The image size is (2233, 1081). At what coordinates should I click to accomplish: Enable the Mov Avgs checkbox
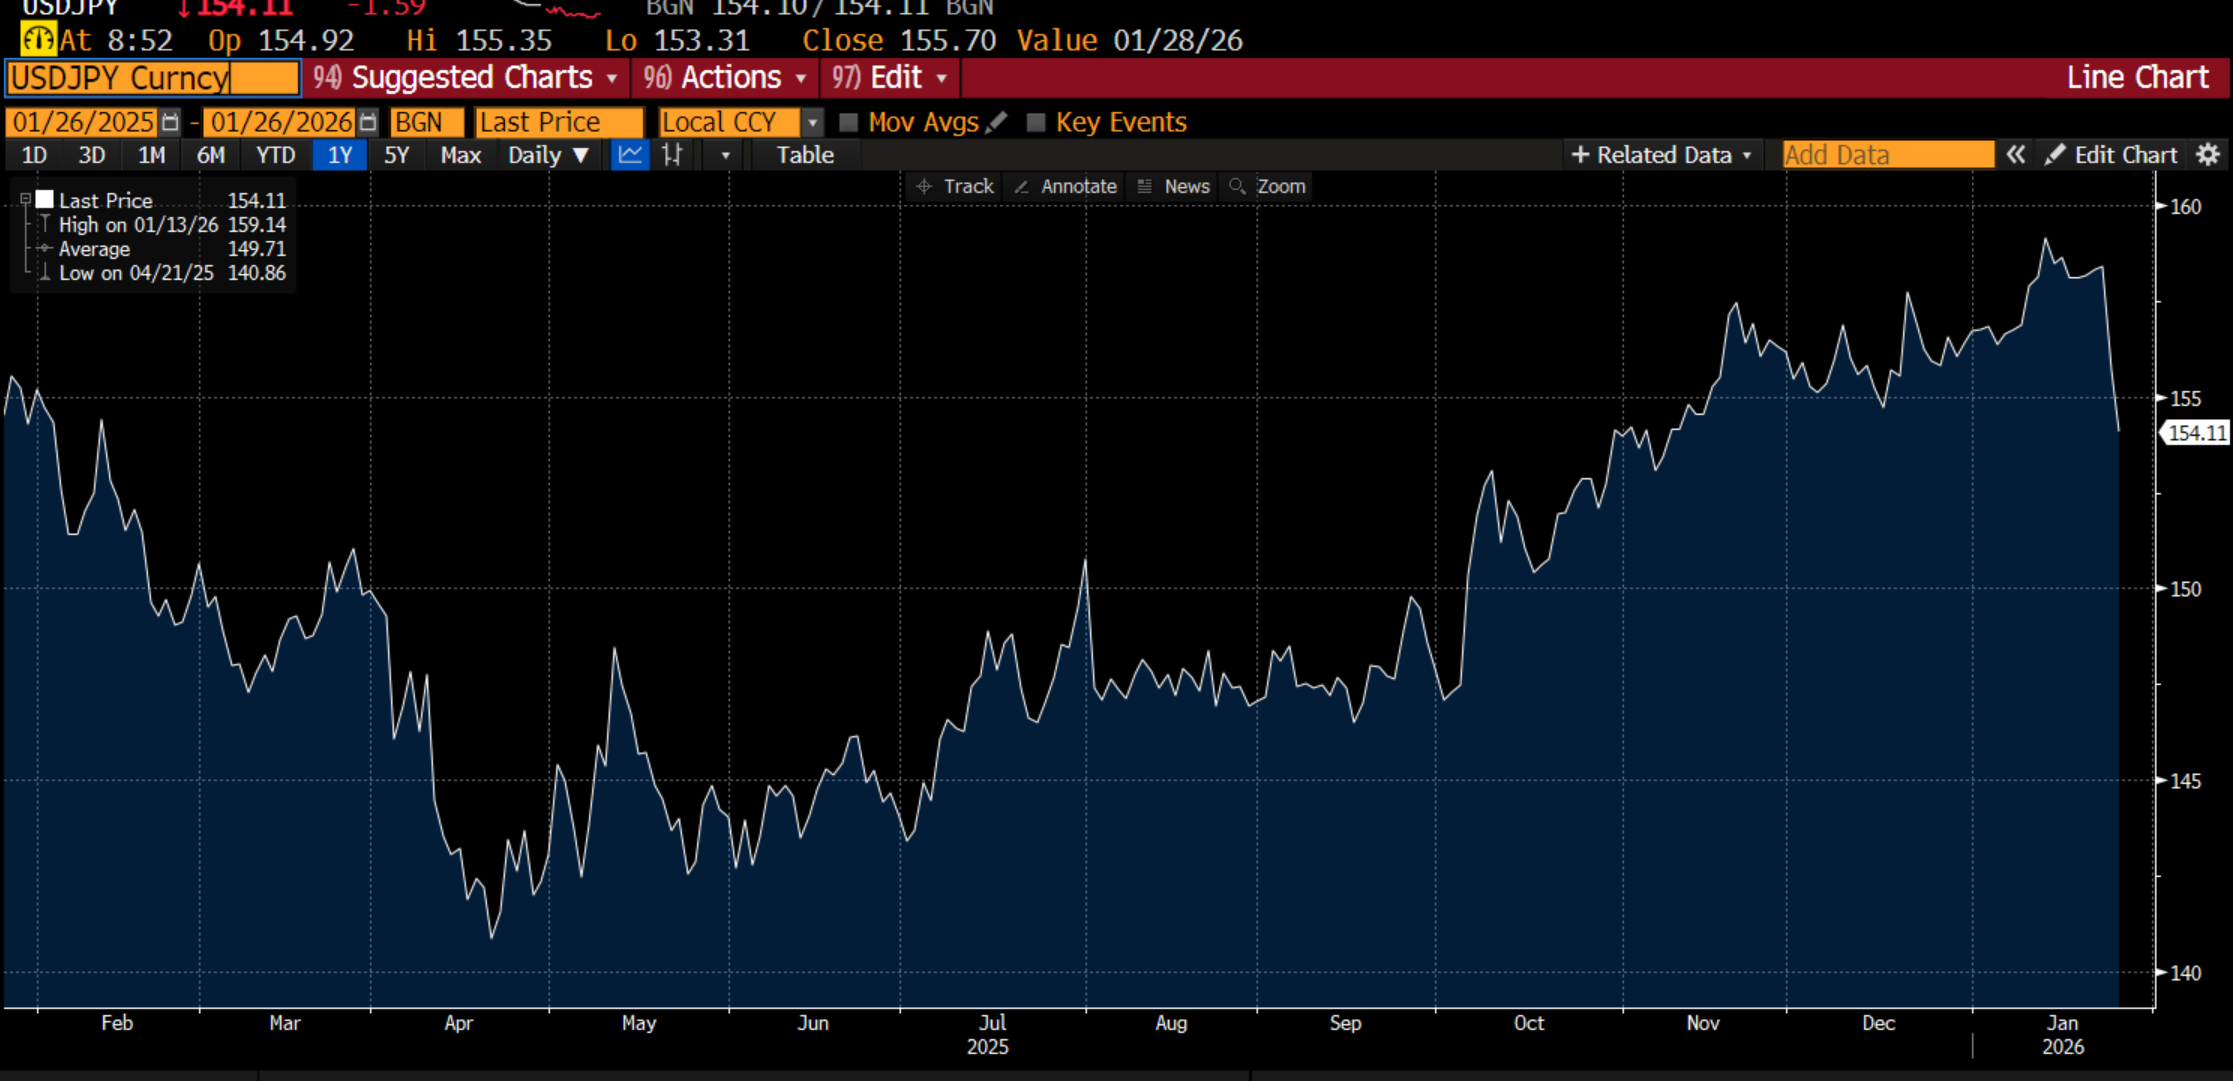pos(849,122)
